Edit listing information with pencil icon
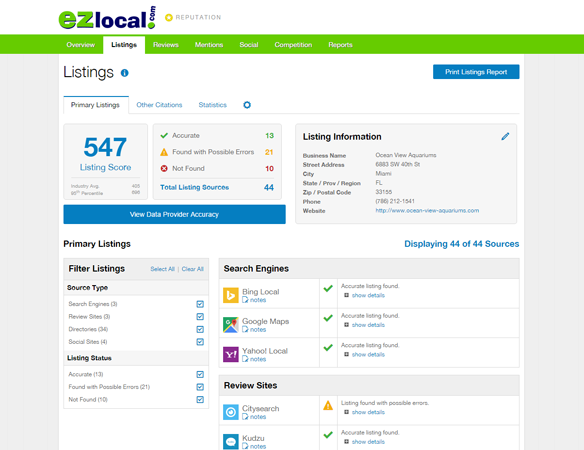The width and height of the screenshot is (584, 450). [505, 136]
